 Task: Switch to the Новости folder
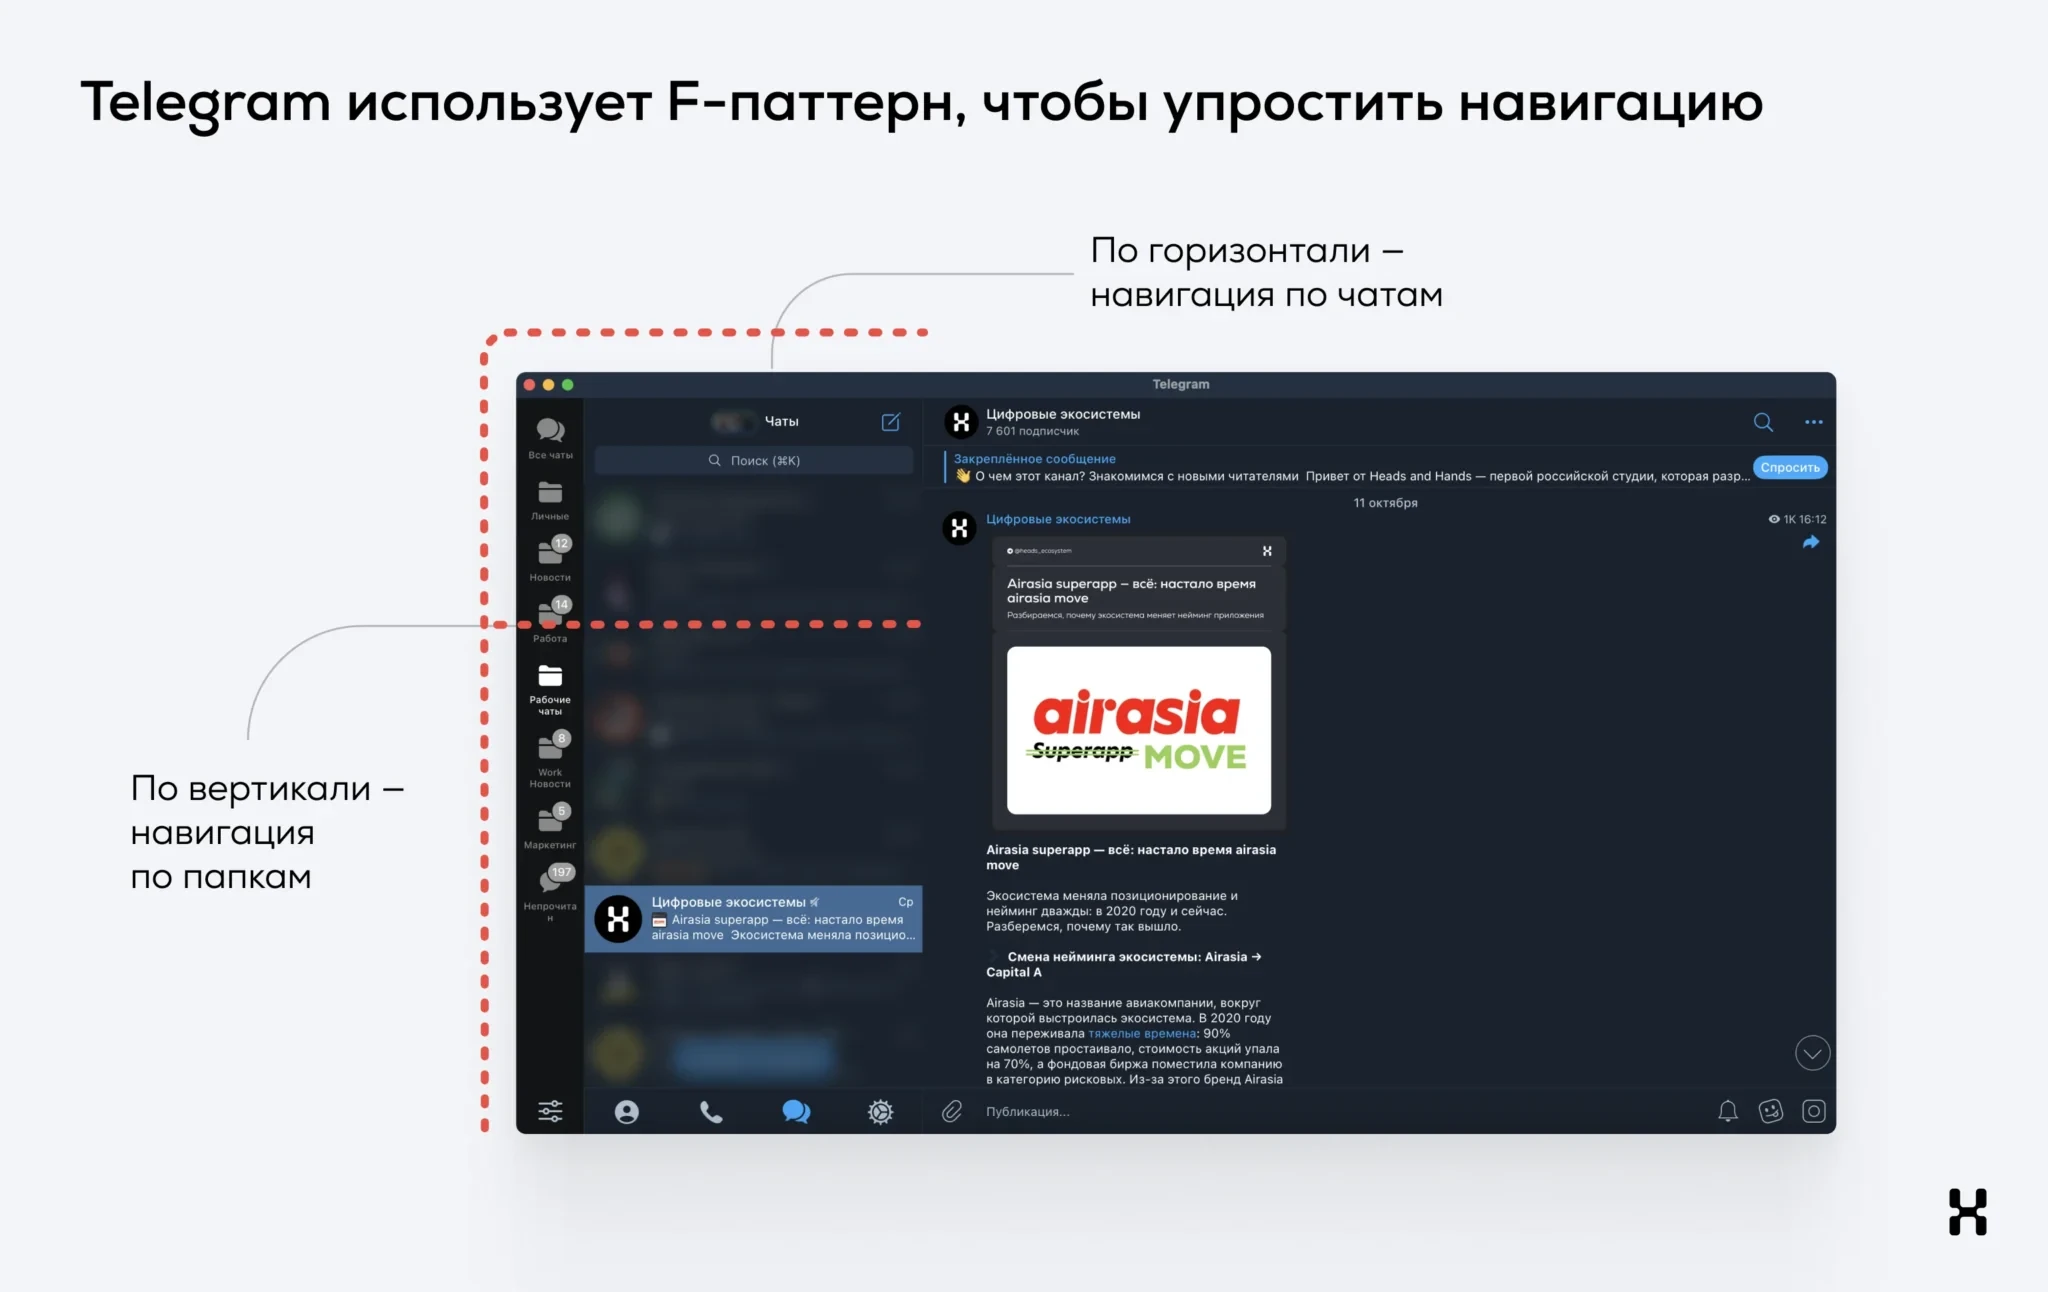point(550,559)
